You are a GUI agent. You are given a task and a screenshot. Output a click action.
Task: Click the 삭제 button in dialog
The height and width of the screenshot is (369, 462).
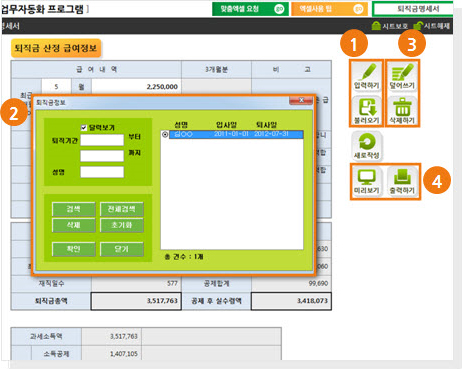click(74, 225)
